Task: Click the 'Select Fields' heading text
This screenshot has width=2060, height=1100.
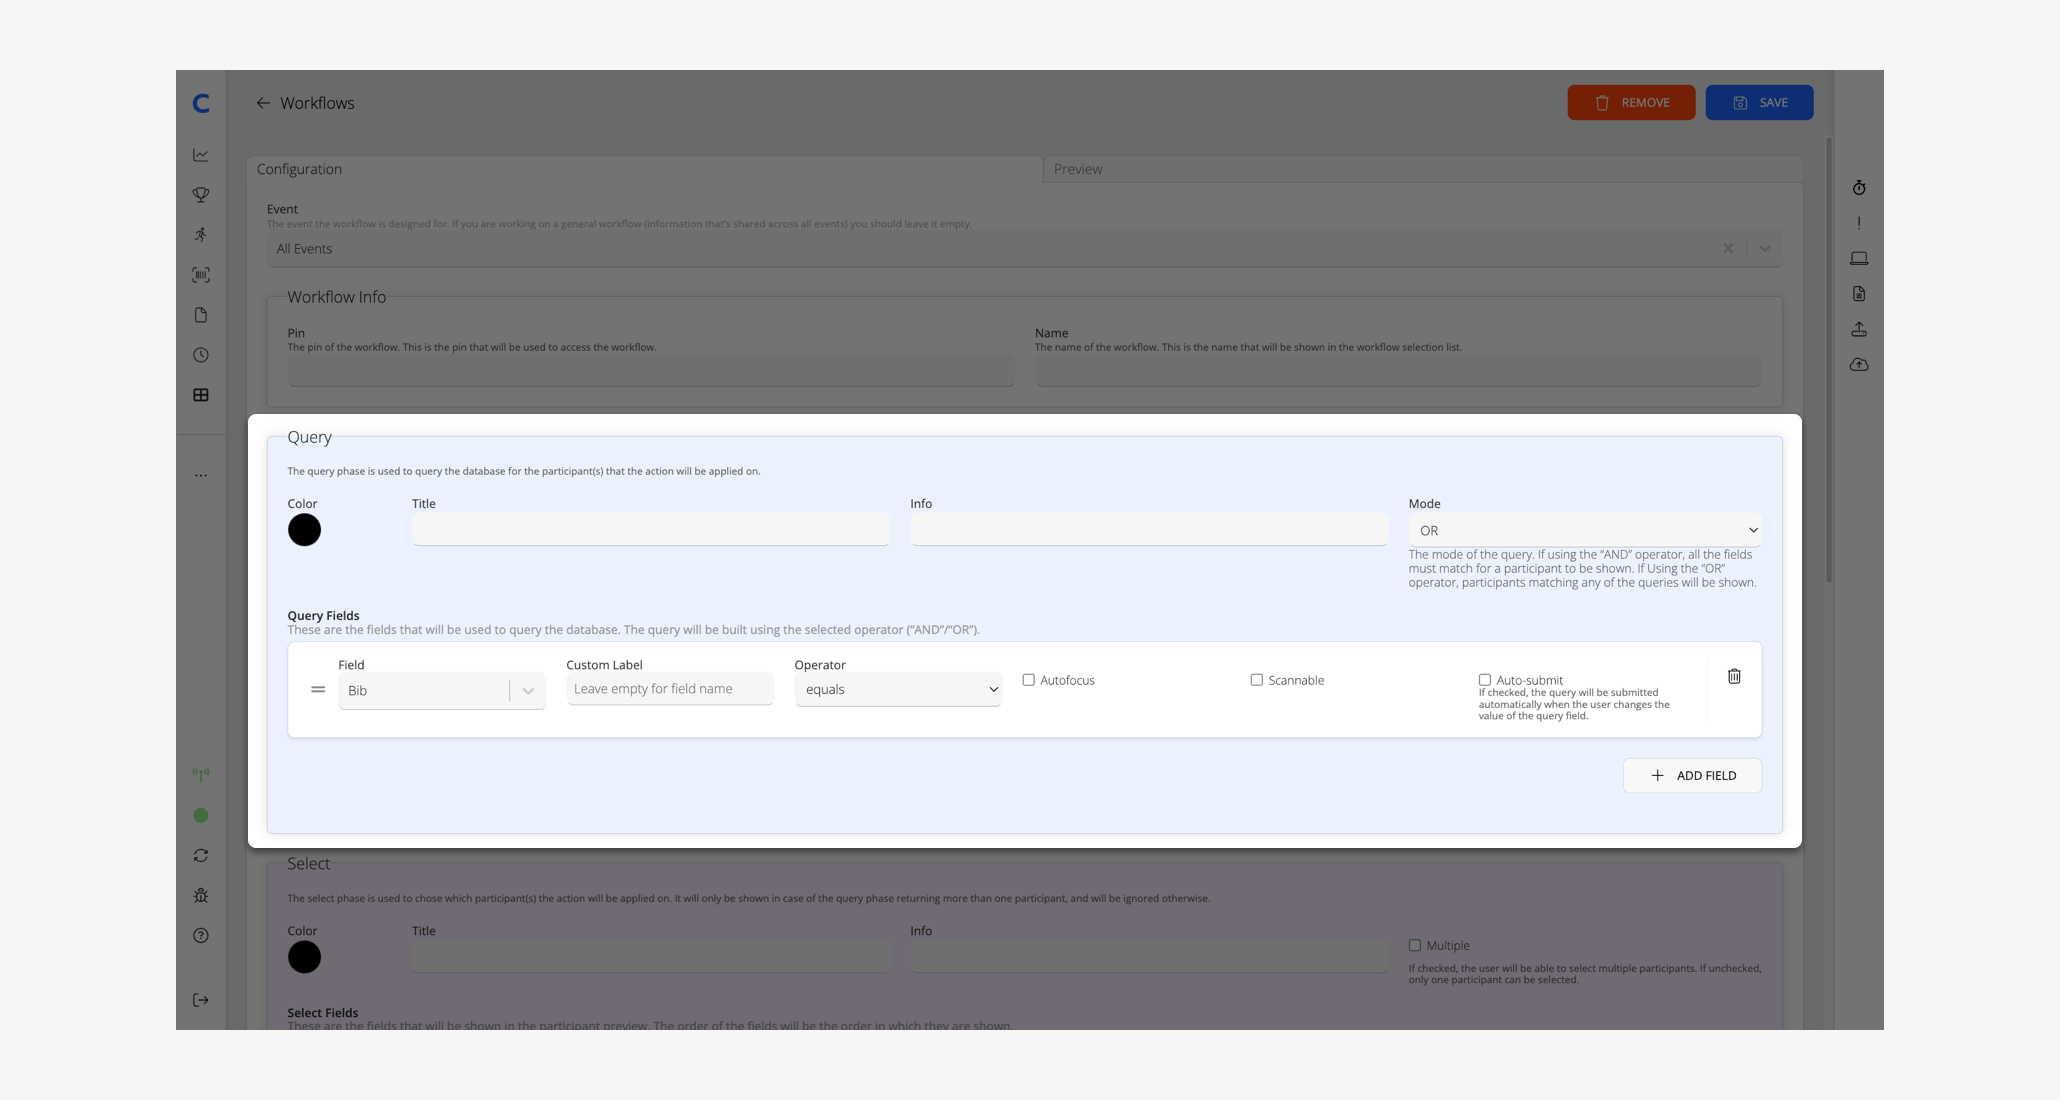Action: coord(322,1013)
